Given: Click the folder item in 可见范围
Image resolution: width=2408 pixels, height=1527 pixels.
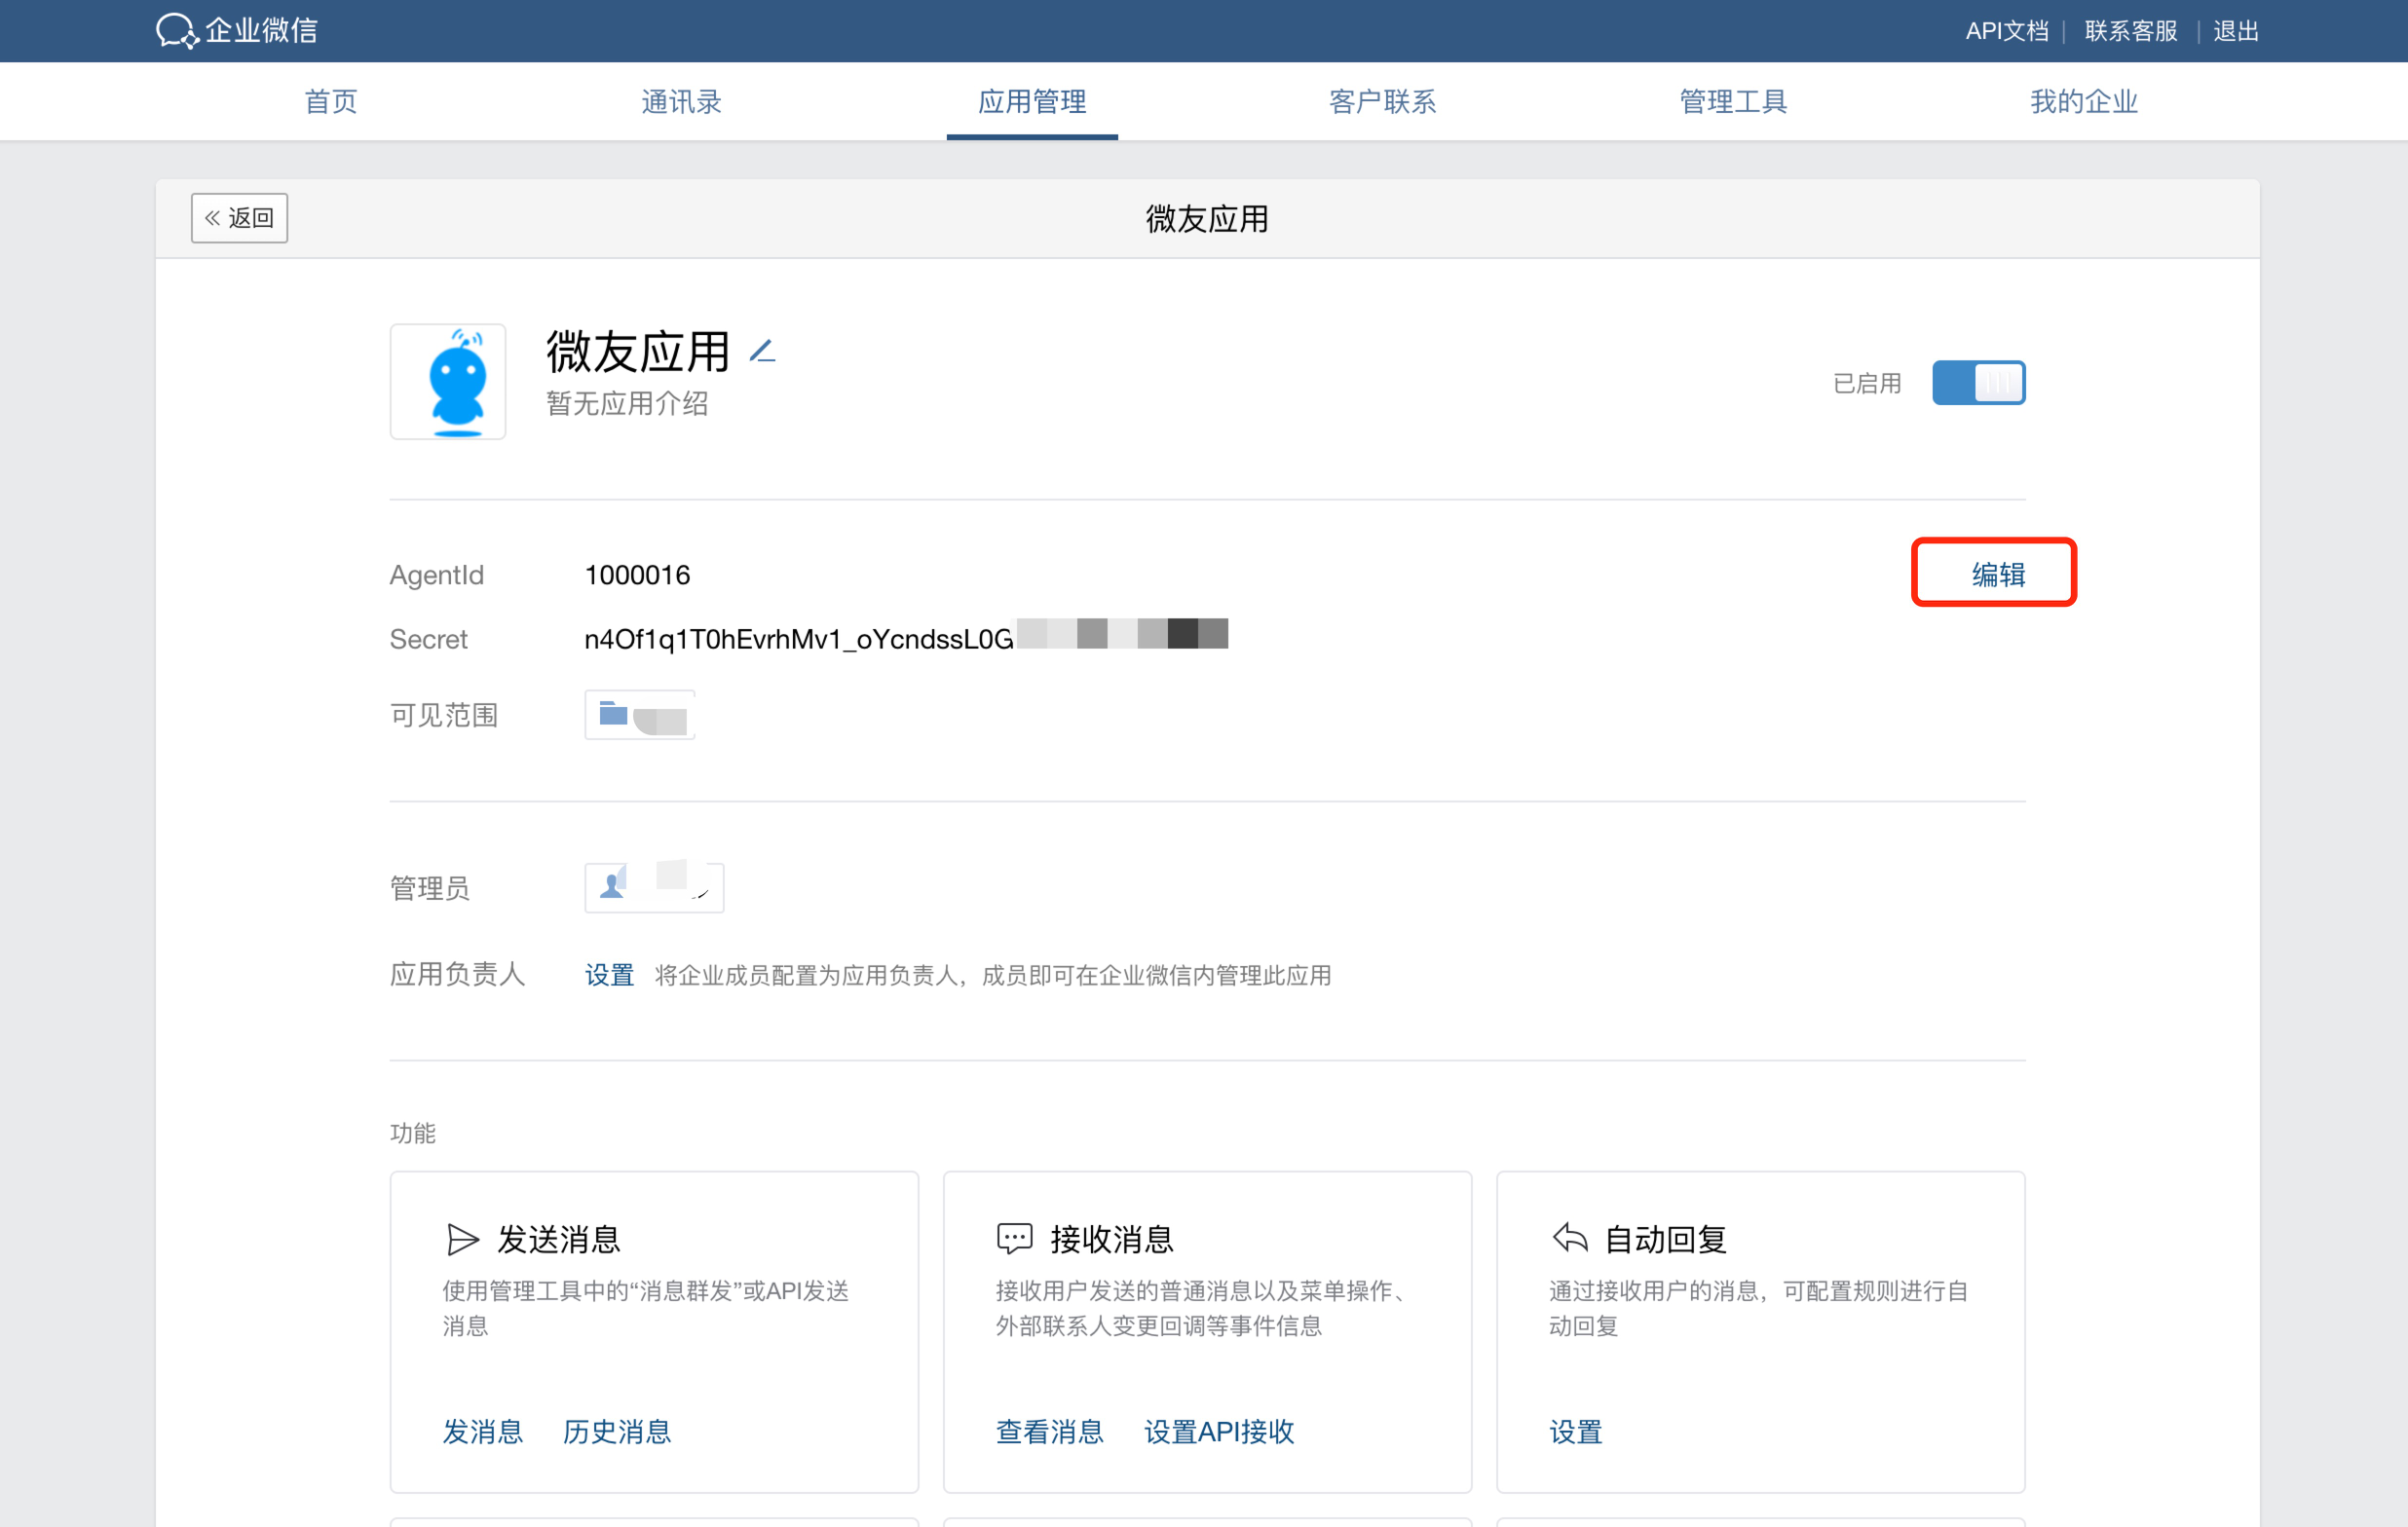Looking at the screenshot, I should click(x=640, y=715).
